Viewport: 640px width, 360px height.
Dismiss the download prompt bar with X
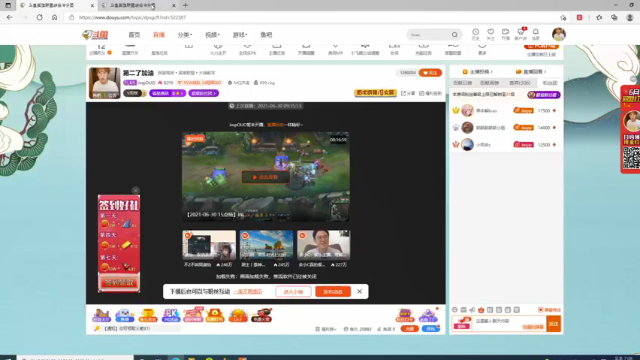pyautogui.click(x=360, y=291)
